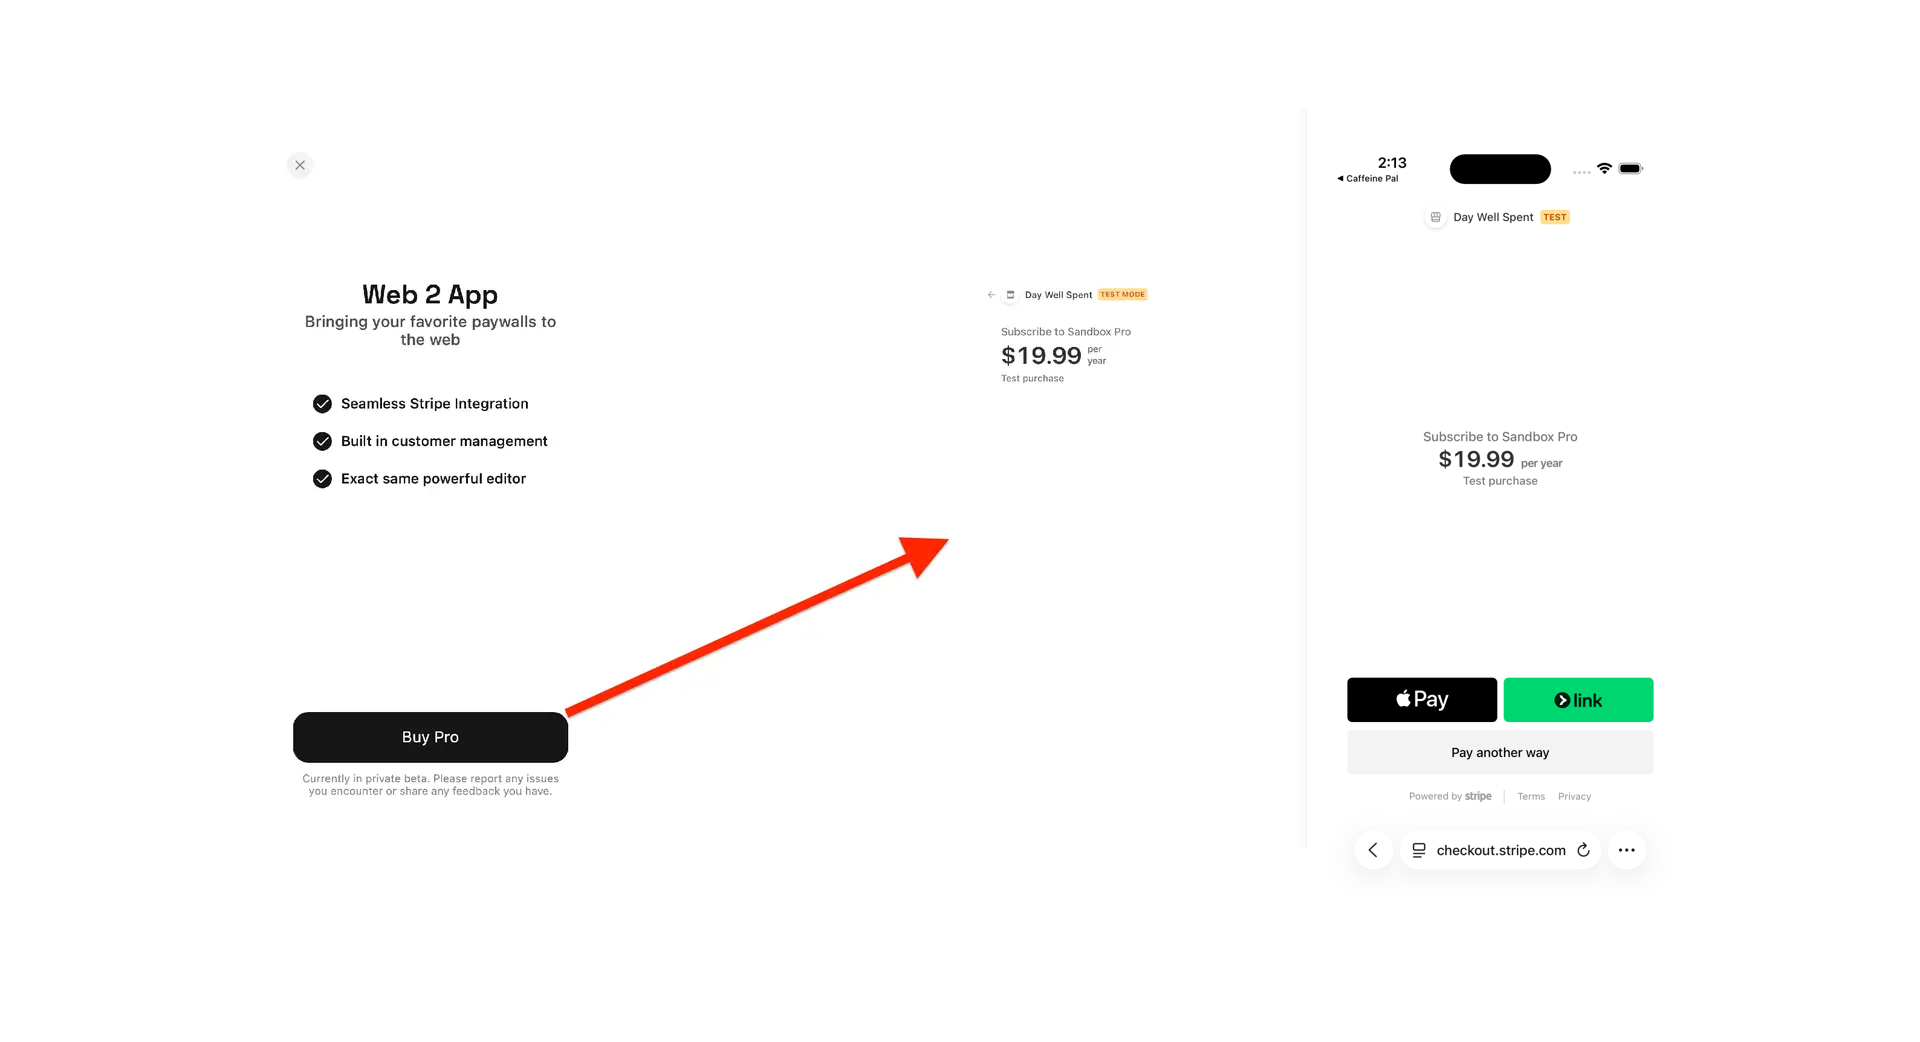The width and height of the screenshot is (1920, 1042).
Task: Click the Buy Pro button
Action: click(430, 737)
